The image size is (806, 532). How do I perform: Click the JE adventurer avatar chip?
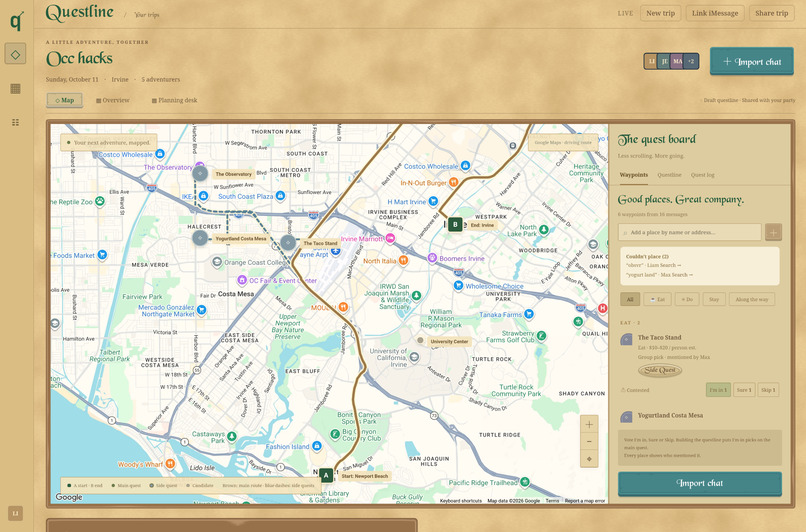tap(664, 61)
